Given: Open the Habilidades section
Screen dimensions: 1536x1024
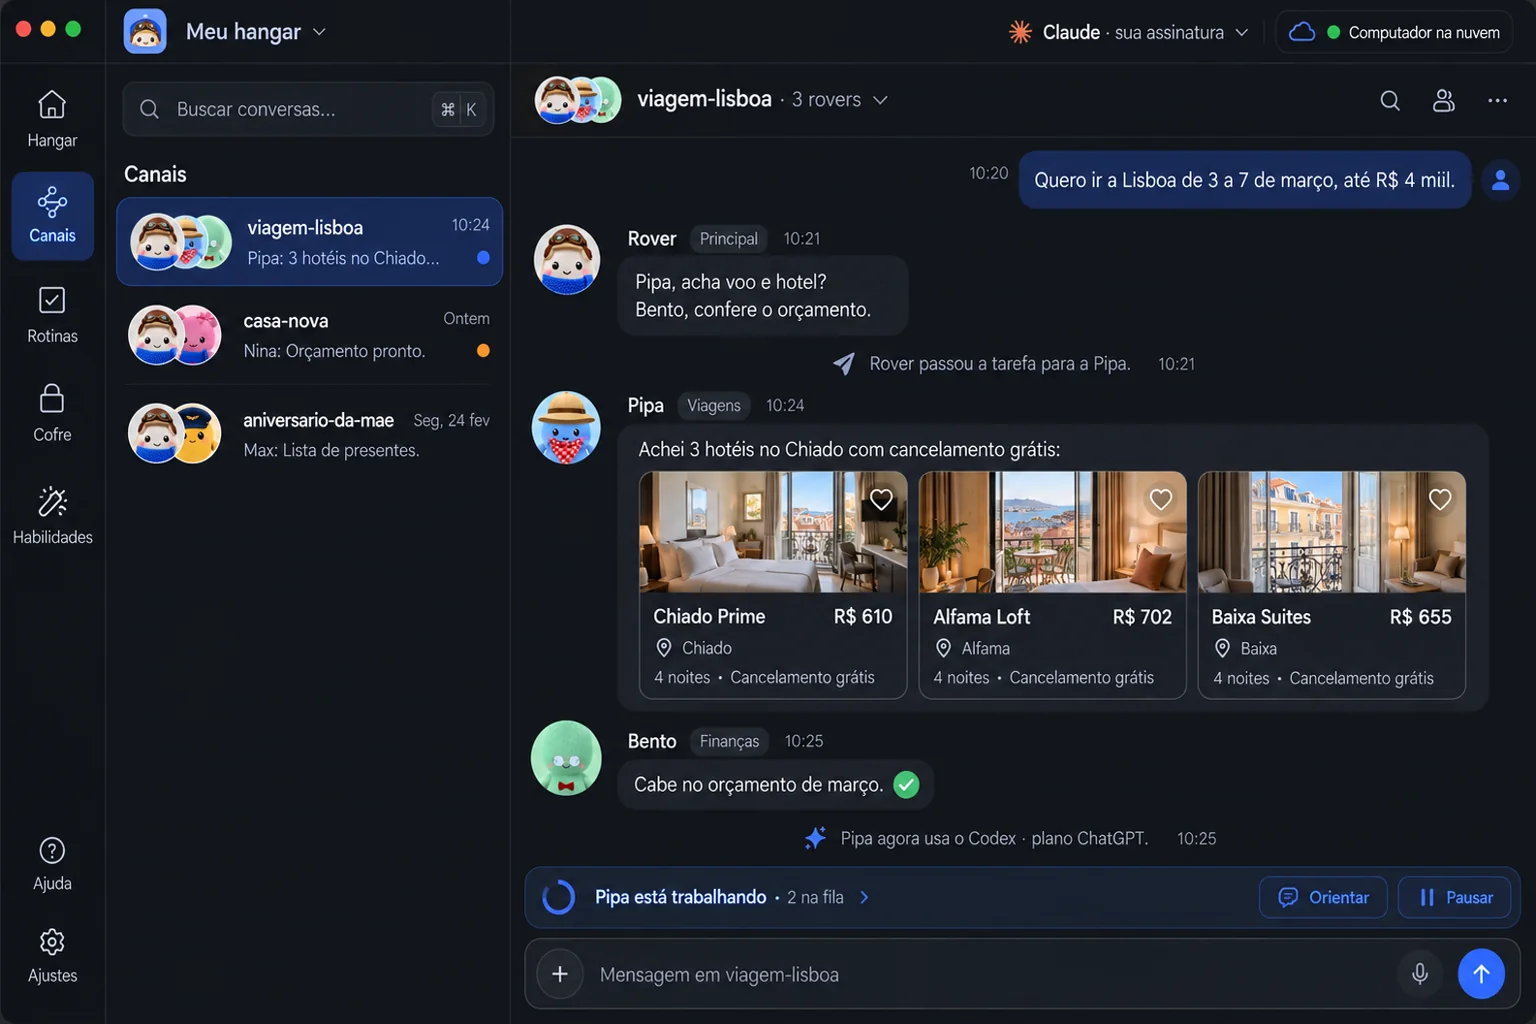Looking at the screenshot, I should coord(52,515).
